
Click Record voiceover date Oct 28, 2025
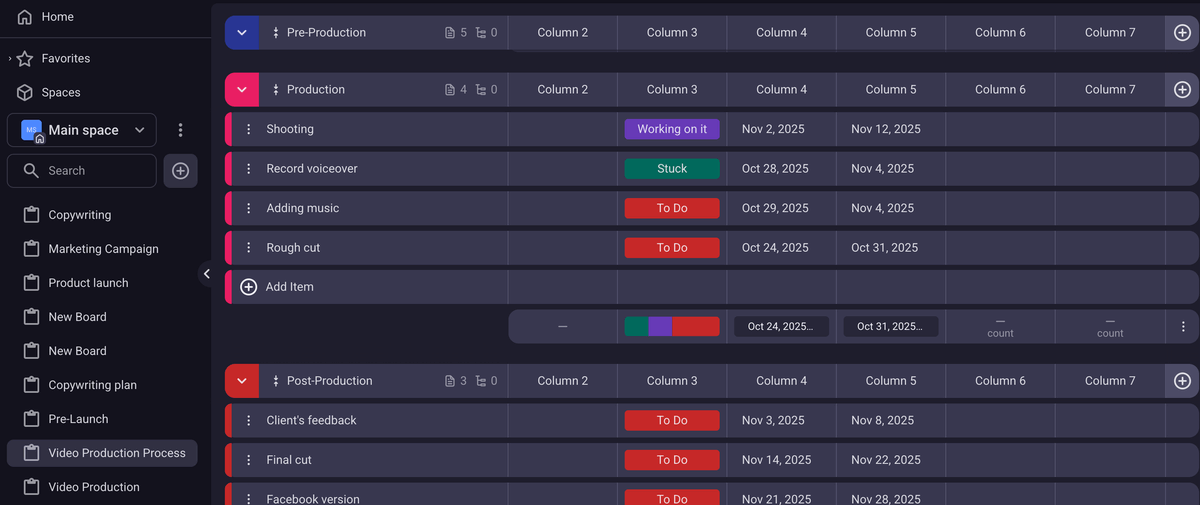pyautogui.click(x=776, y=169)
